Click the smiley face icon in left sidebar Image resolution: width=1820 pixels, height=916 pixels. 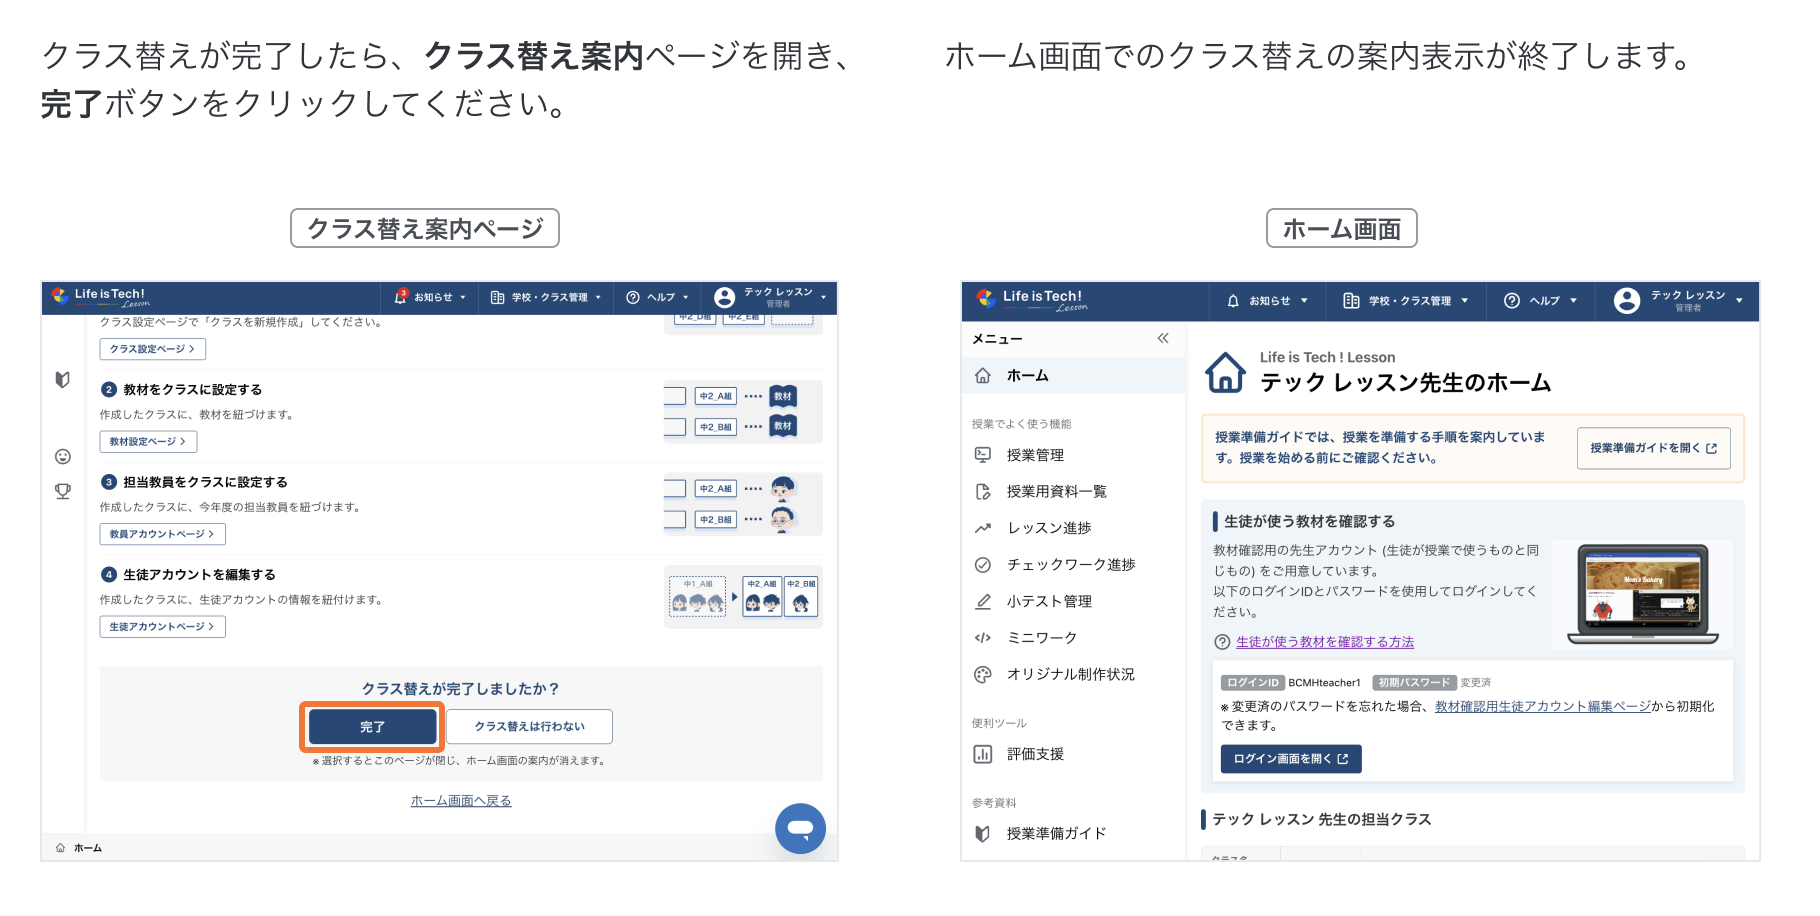pyautogui.click(x=63, y=456)
